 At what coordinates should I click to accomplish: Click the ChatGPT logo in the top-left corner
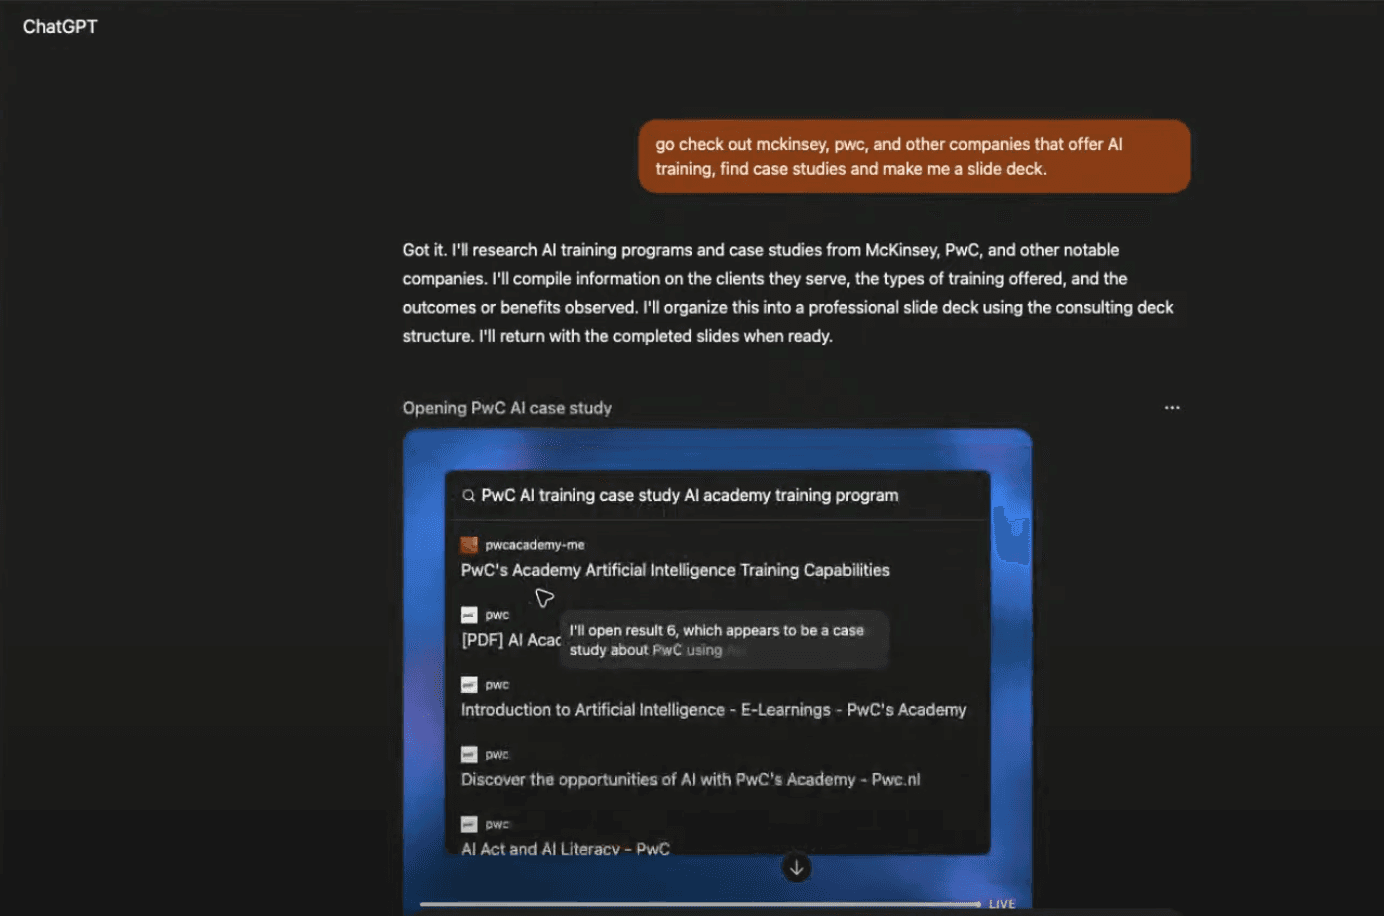(59, 26)
